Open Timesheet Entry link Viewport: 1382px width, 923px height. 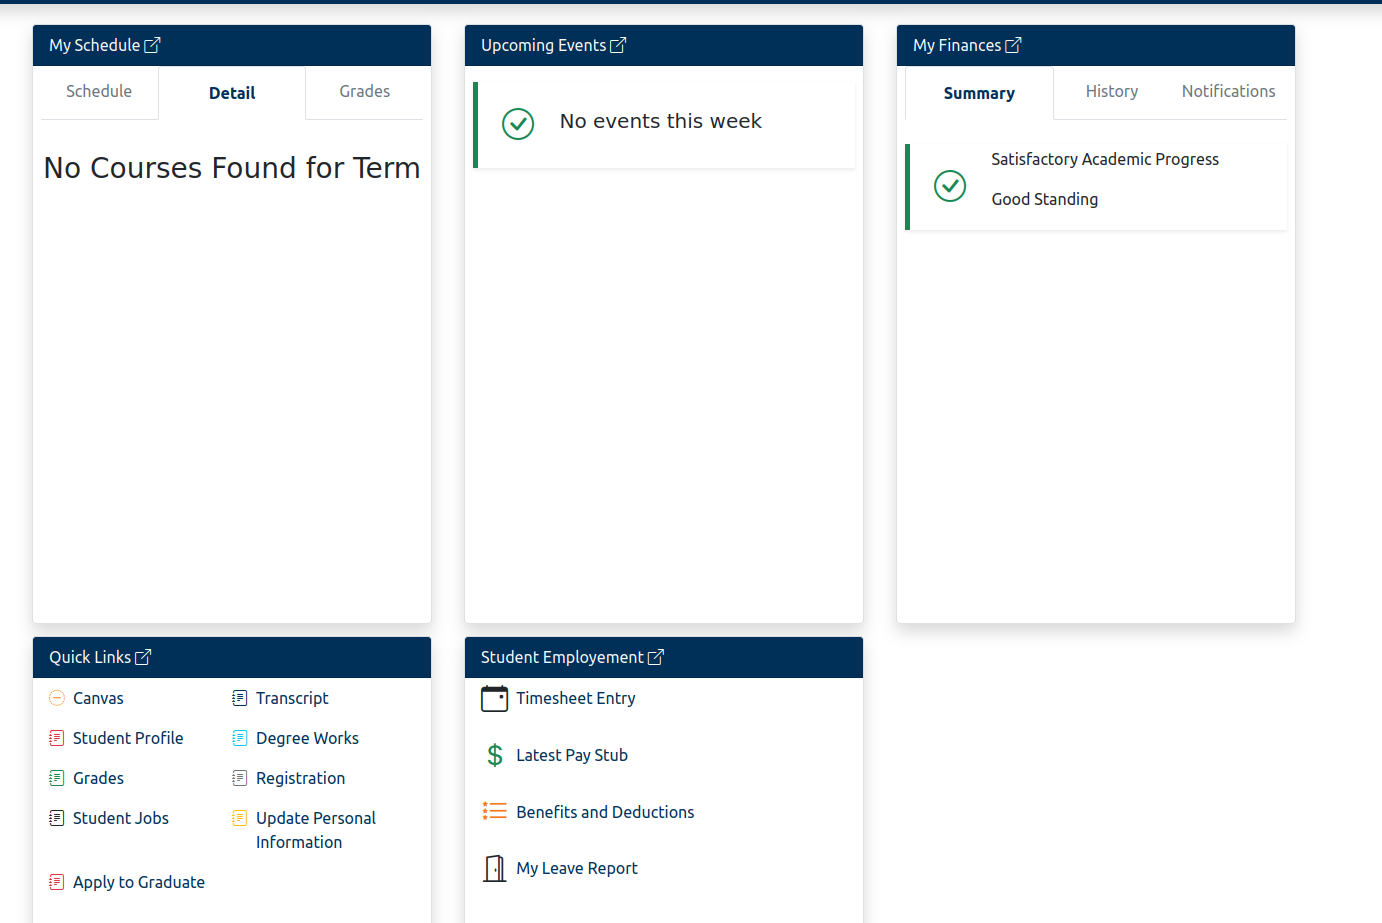(576, 698)
